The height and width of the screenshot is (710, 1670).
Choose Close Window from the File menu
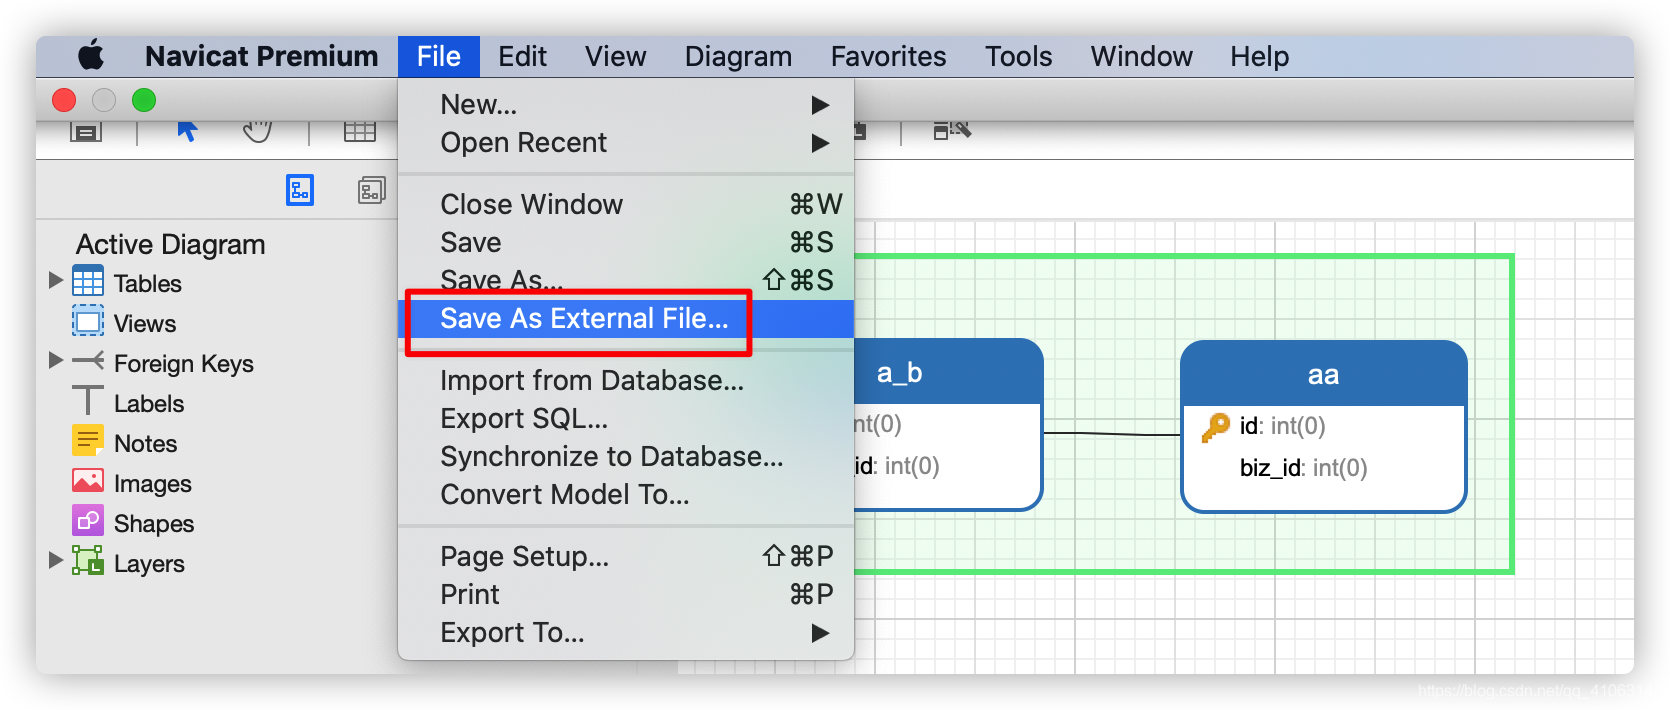click(x=626, y=204)
